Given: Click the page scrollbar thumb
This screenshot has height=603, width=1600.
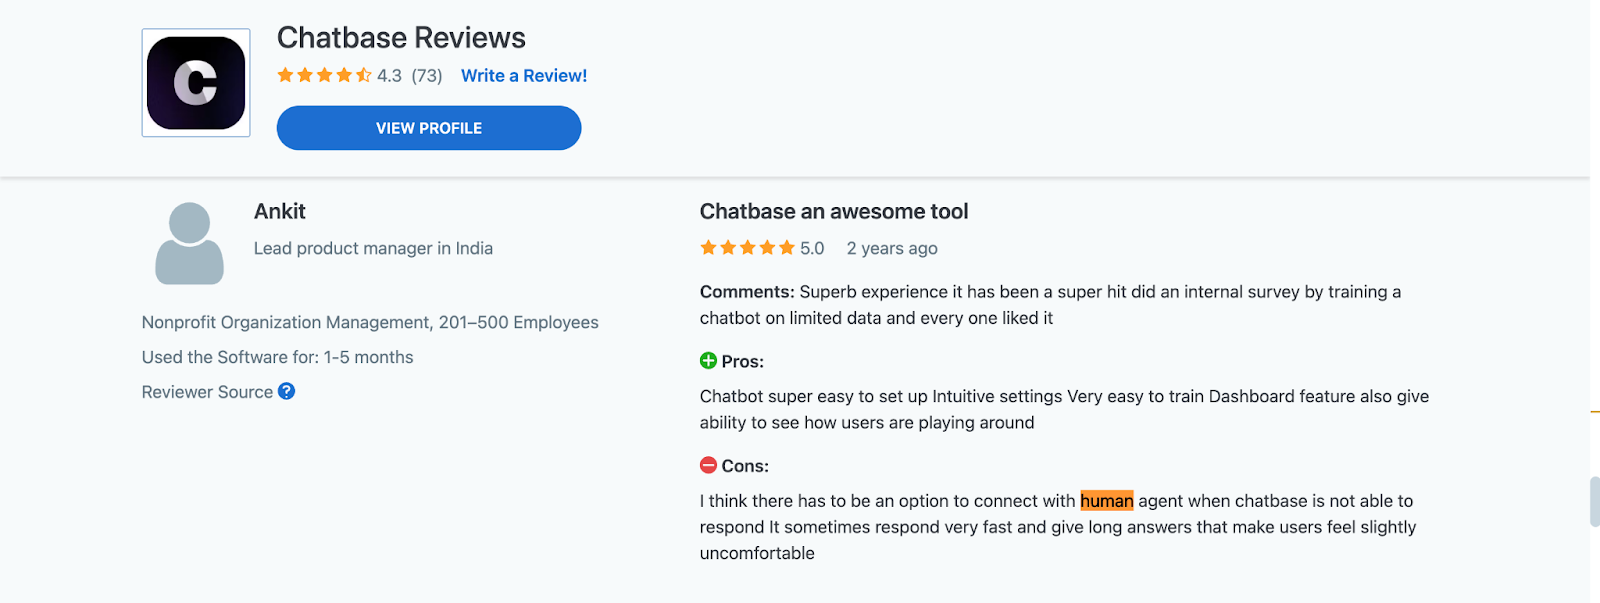Looking at the screenshot, I should 1594,502.
